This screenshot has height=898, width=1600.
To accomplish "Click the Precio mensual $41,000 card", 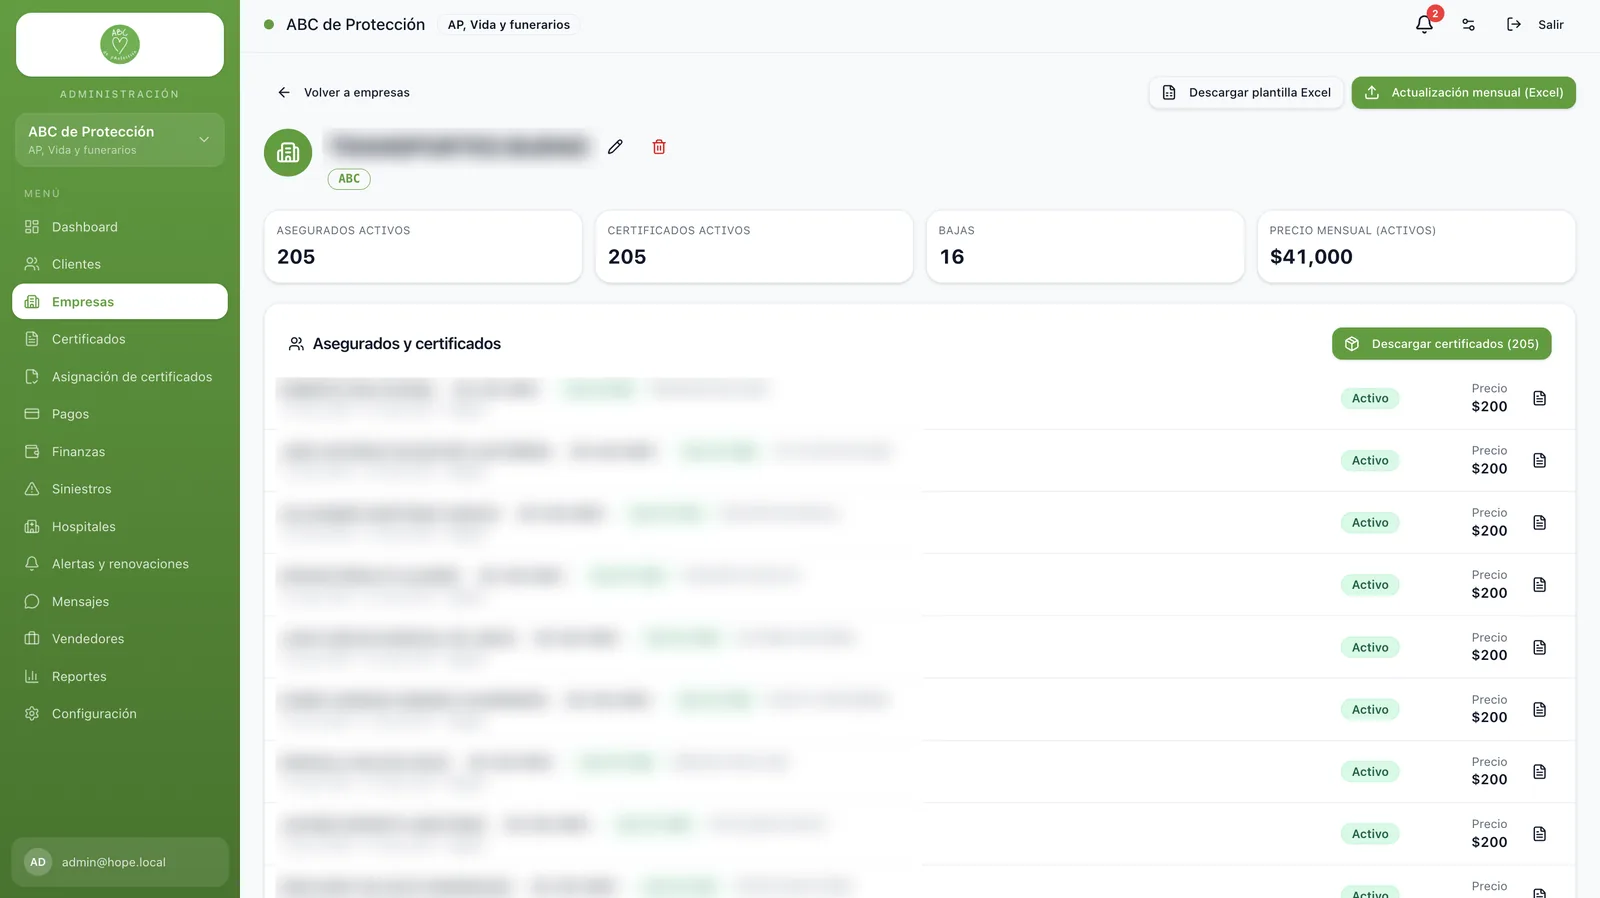I will [x=1416, y=246].
